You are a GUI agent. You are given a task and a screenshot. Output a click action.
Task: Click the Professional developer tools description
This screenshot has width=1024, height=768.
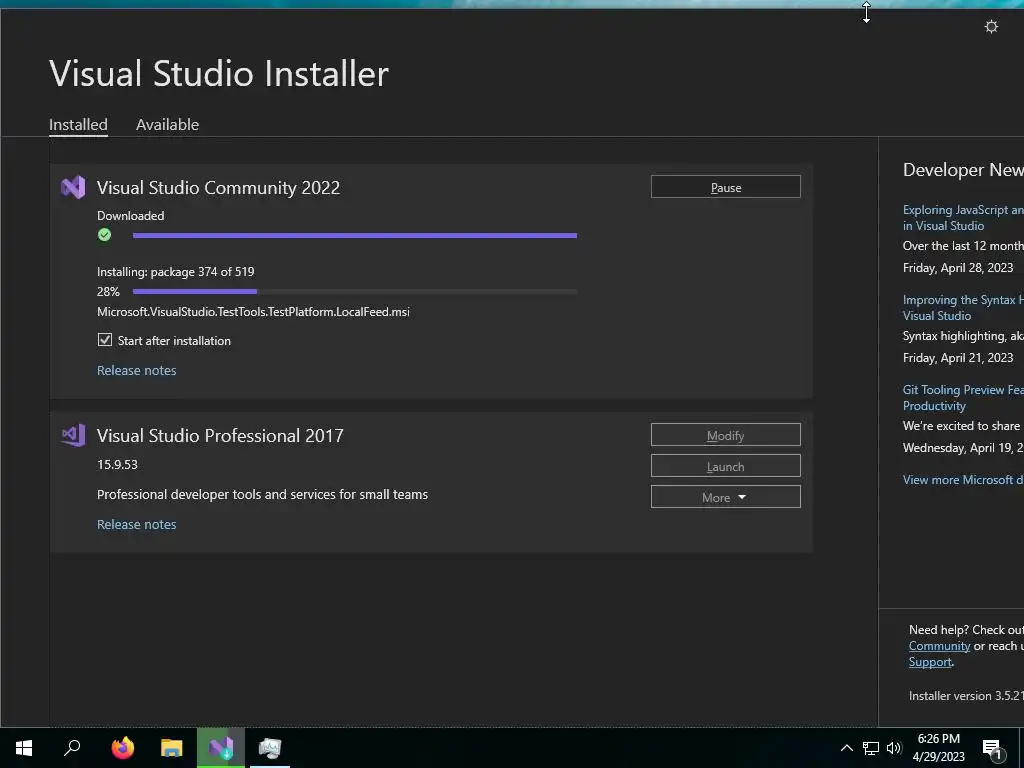pos(263,494)
